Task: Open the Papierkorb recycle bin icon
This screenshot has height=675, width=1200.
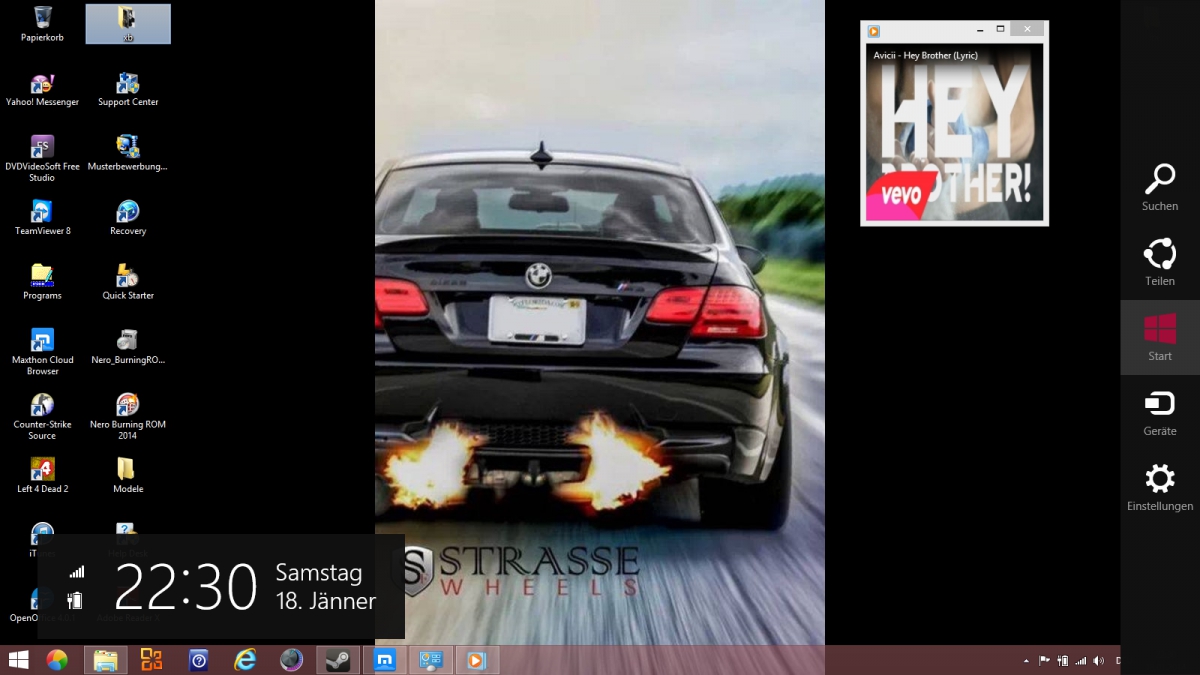Action: click(x=43, y=24)
